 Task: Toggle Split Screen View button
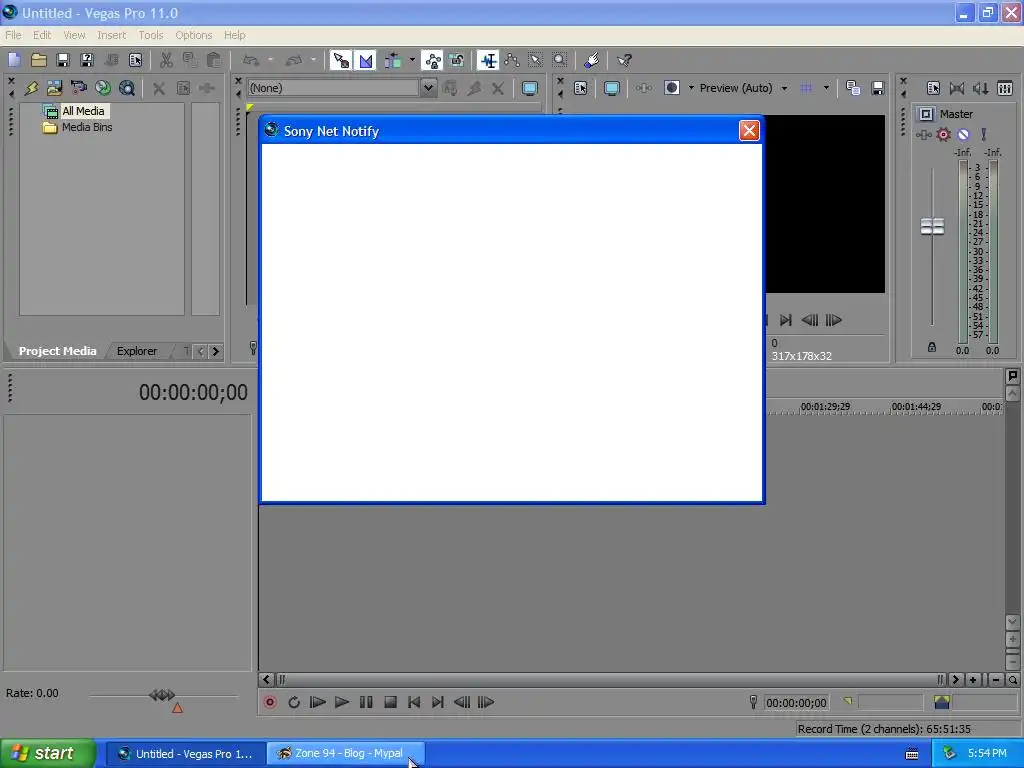click(x=671, y=88)
